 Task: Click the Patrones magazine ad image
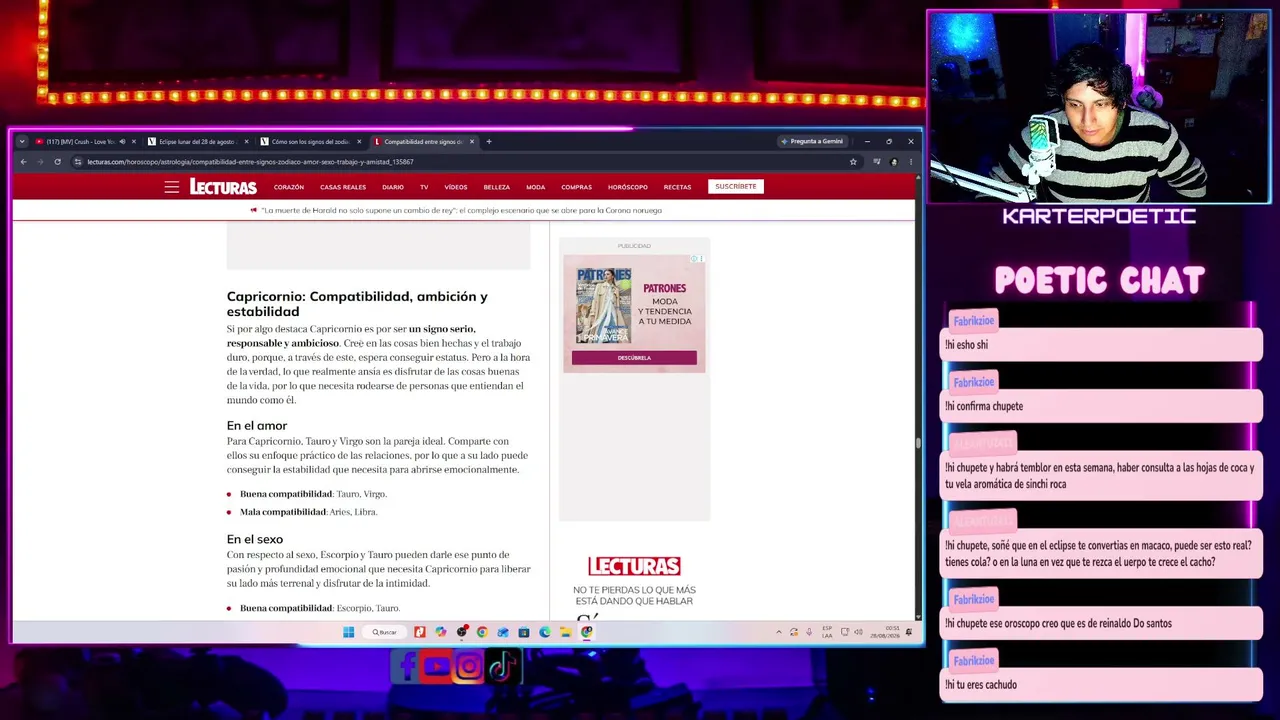coord(603,305)
